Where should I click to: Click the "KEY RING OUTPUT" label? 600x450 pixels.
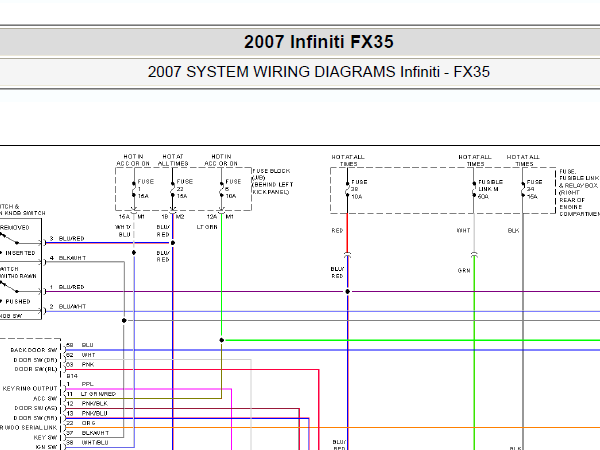click(x=30, y=388)
